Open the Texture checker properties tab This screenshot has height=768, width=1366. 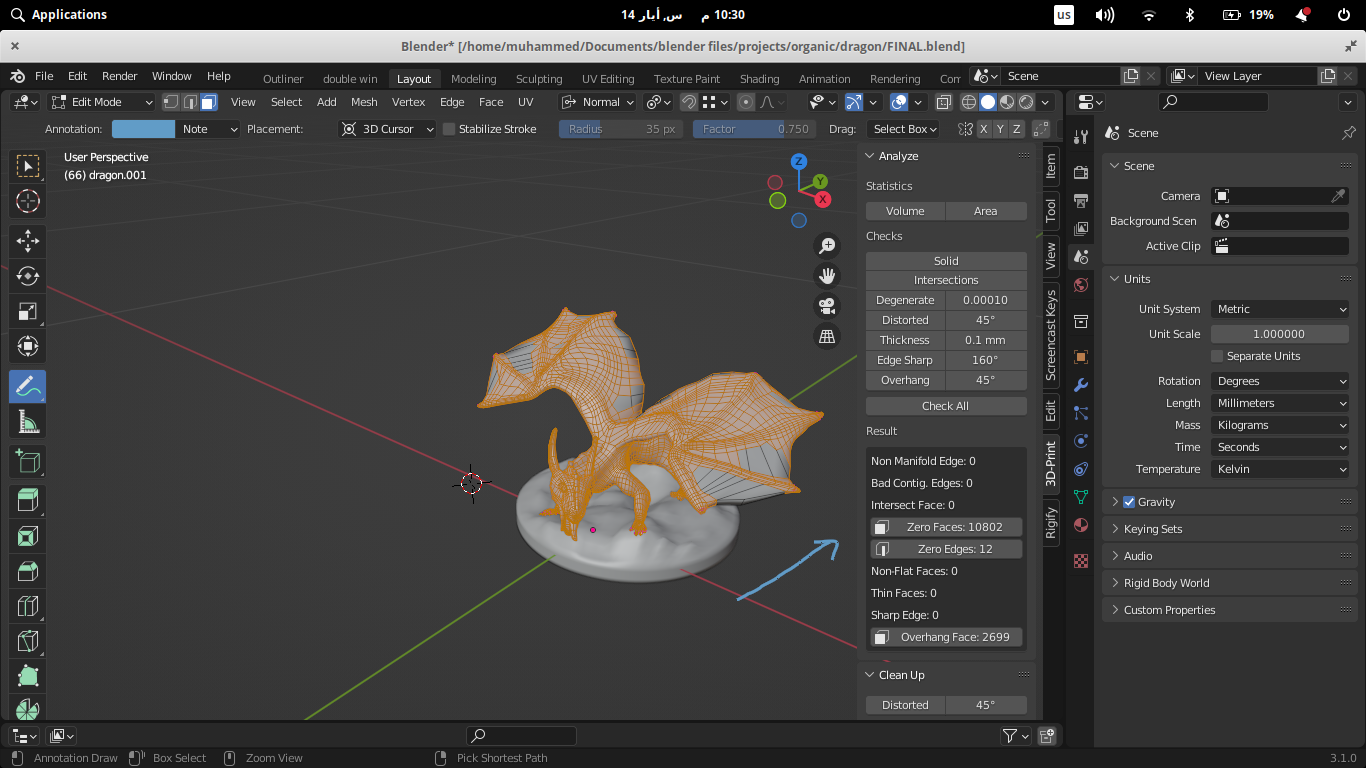click(x=1080, y=561)
